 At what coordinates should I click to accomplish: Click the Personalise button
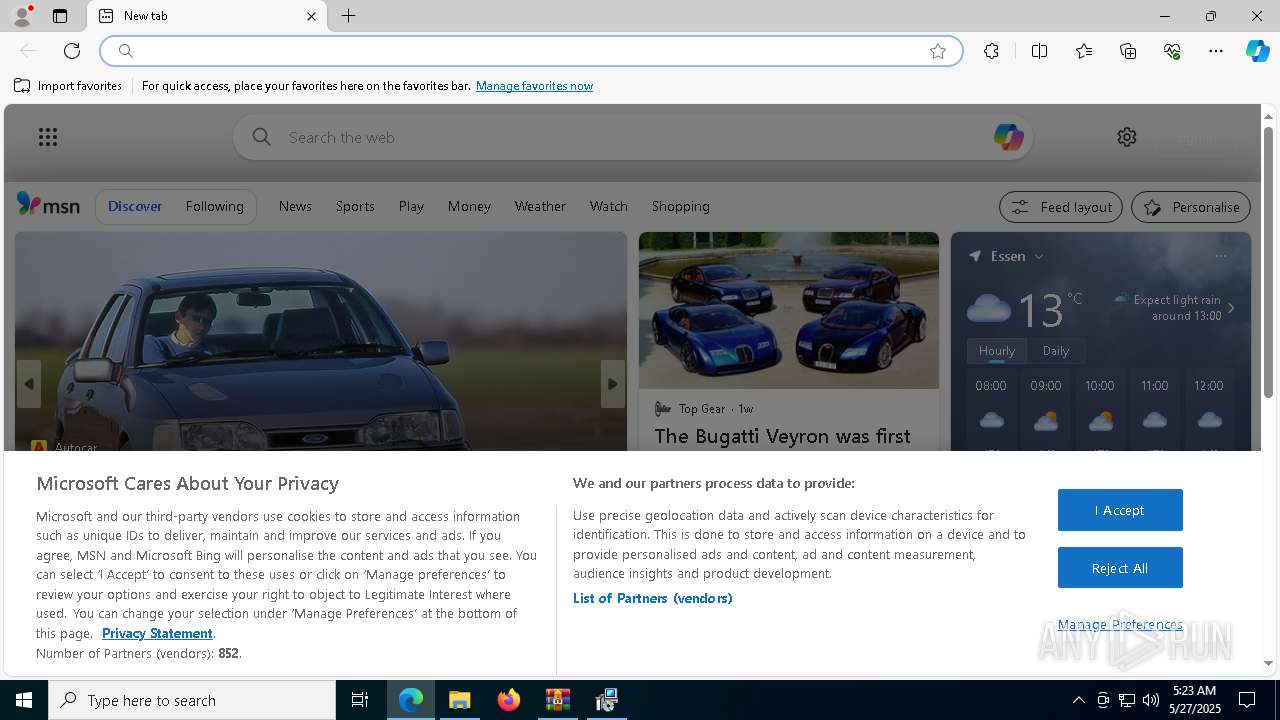point(1191,207)
